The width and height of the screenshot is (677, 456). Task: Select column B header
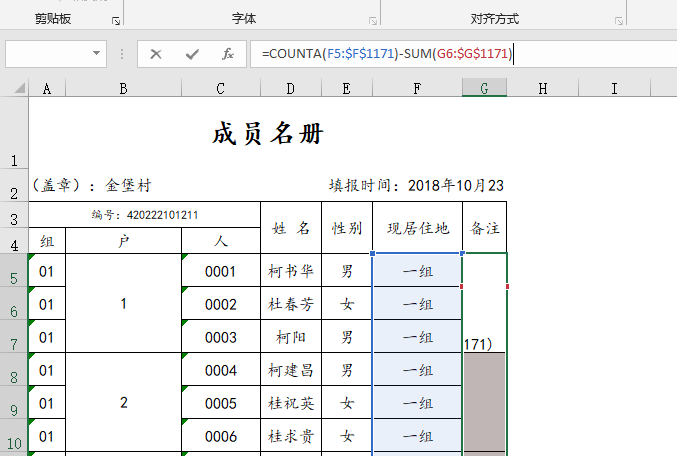[123, 88]
